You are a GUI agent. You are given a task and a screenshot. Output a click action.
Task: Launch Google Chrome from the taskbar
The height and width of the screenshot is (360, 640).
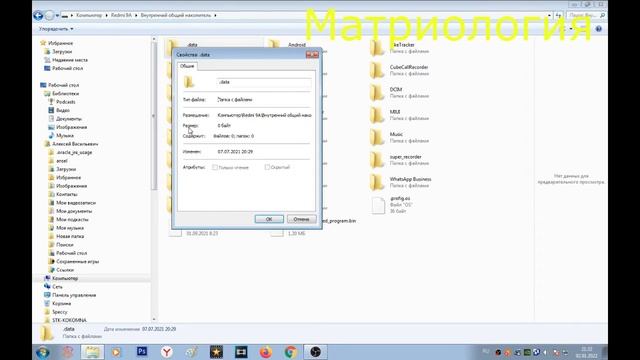(x=291, y=351)
